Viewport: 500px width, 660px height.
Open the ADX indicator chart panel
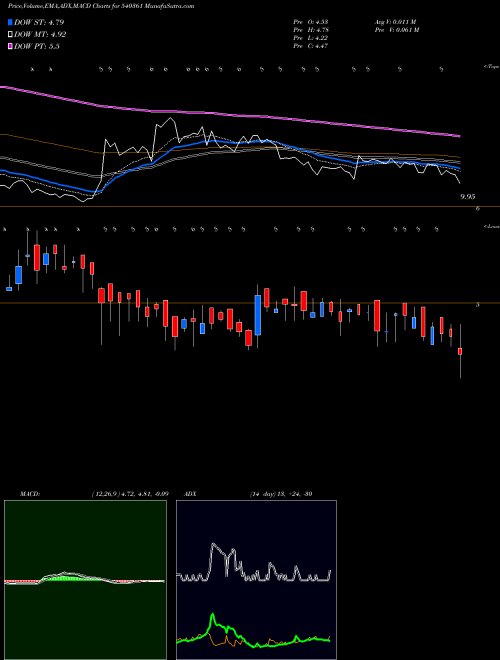[256, 580]
